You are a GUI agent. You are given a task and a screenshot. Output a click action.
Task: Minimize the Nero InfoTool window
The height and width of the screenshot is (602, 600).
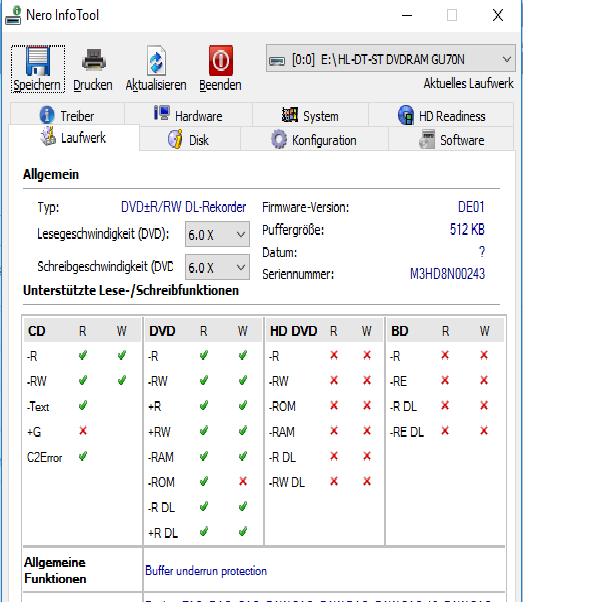tap(407, 15)
